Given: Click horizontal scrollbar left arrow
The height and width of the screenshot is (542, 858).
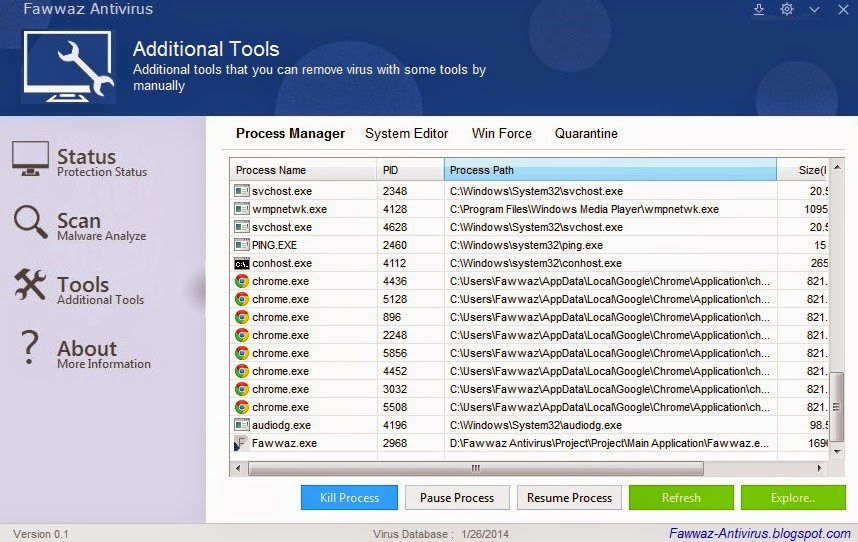Looking at the screenshot, I should (238, 468).
